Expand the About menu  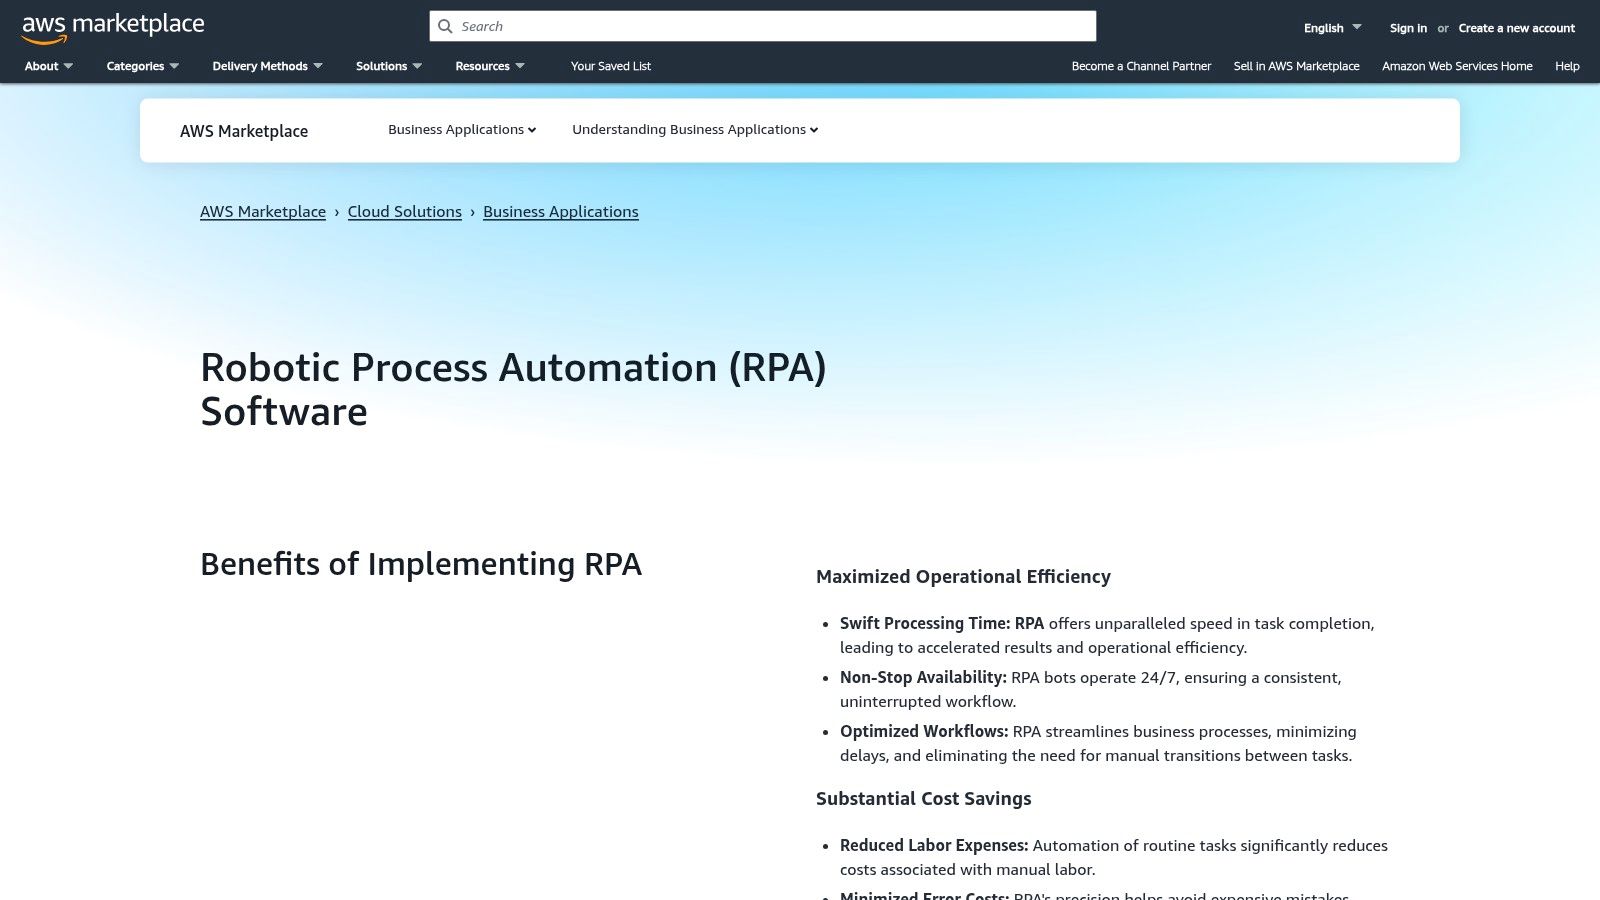pyautogui.click(x=48, y=66)
